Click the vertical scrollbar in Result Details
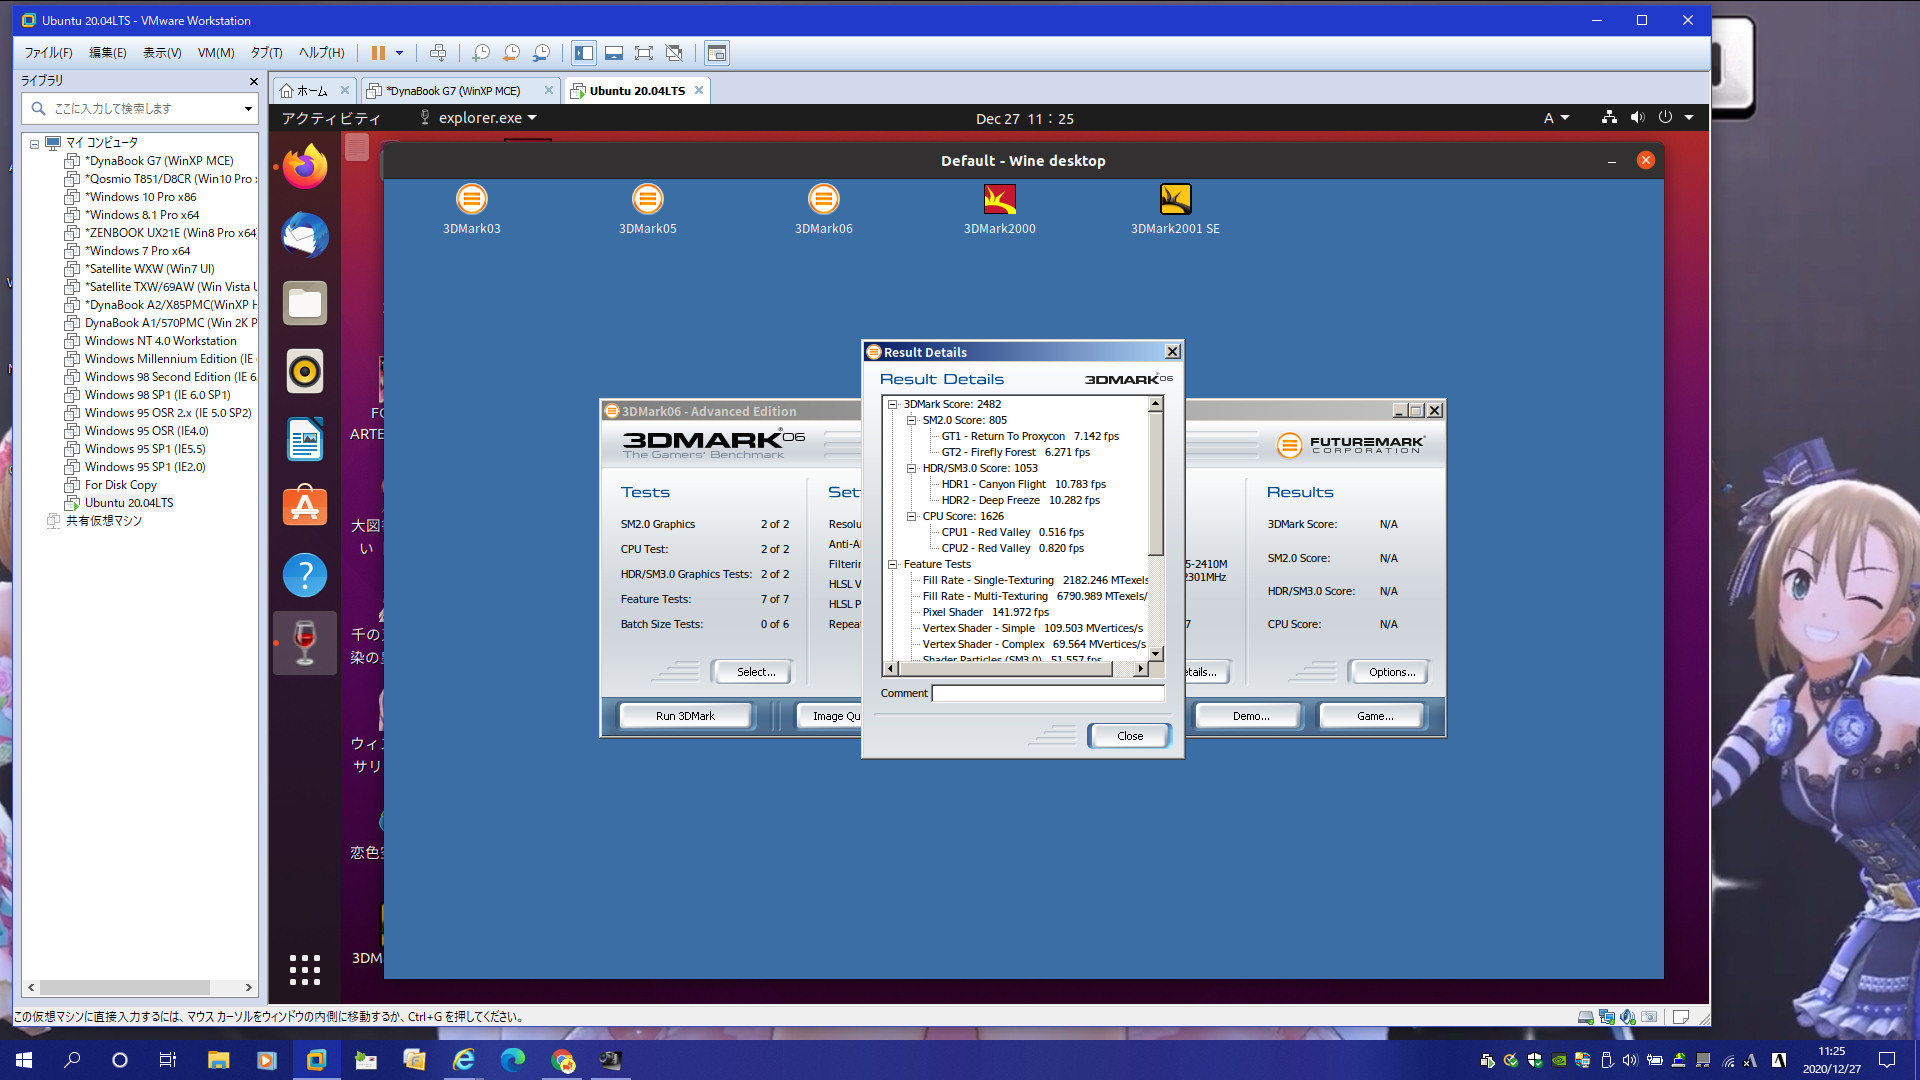Viewport: 1920px width, 1080px height. click(x=1156, y=528)
